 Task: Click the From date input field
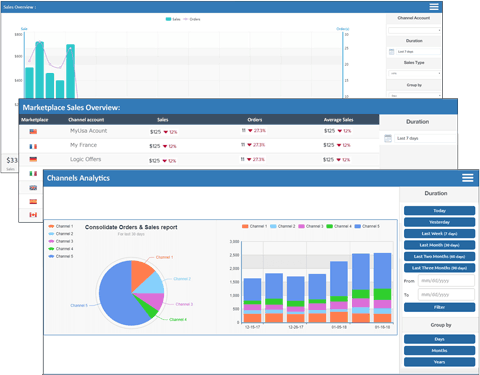pyautogui.click(x=446, y=281)
